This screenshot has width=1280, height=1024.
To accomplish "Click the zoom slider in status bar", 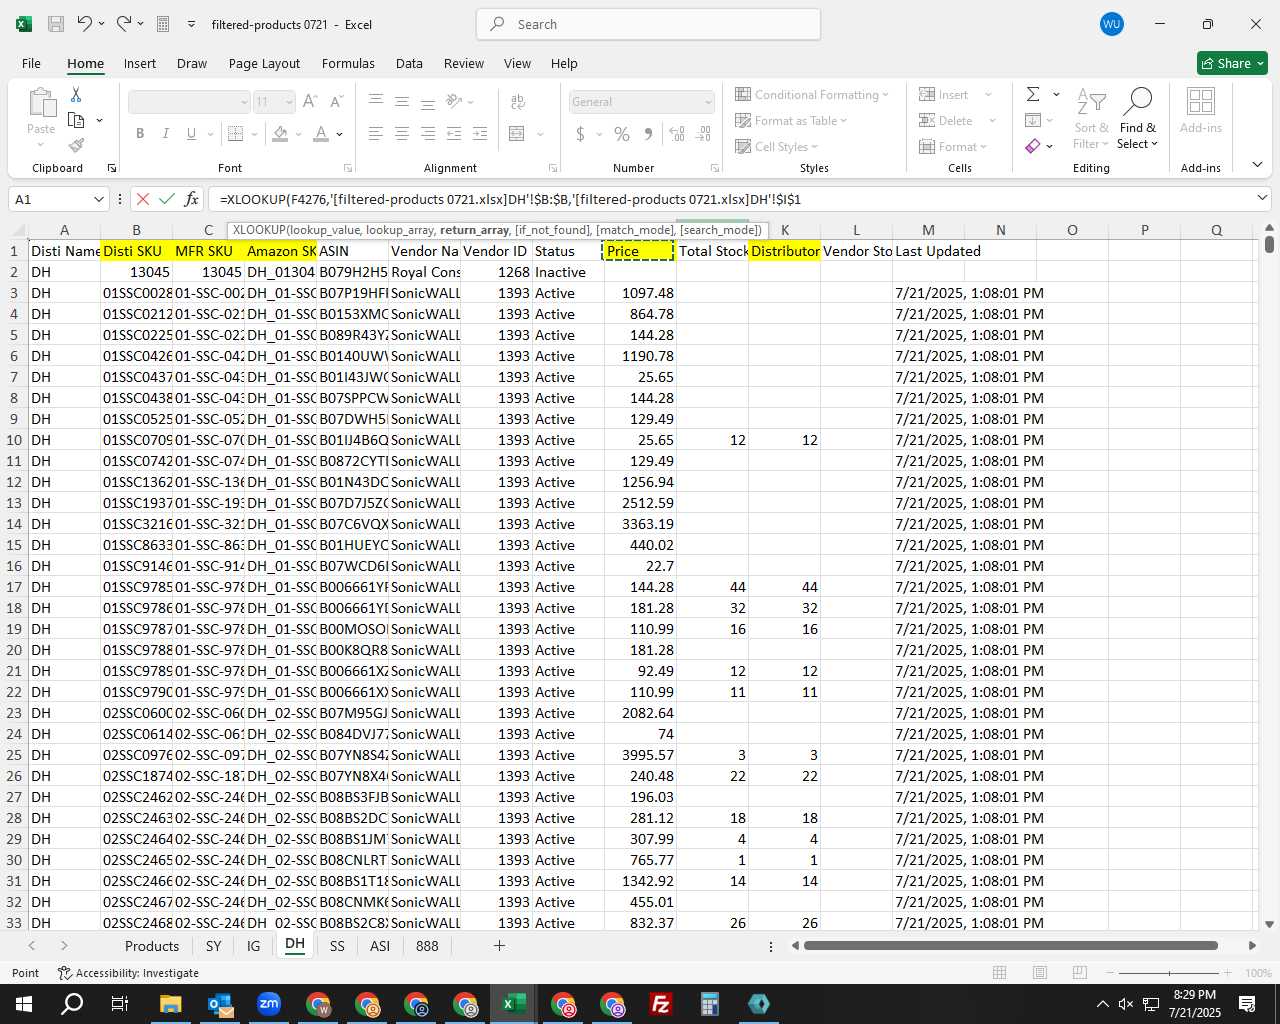I will point(1170,973).
